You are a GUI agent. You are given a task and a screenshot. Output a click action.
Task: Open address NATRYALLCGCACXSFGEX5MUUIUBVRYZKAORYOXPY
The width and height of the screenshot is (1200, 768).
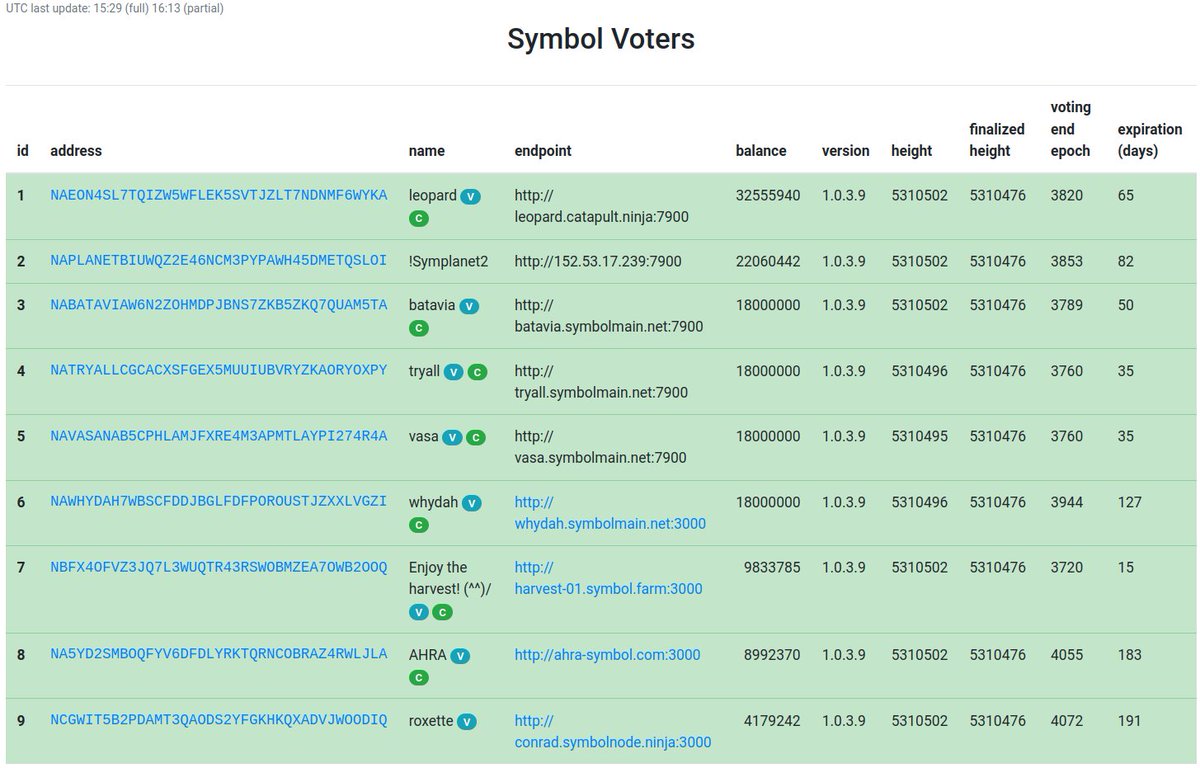point(219,371)
